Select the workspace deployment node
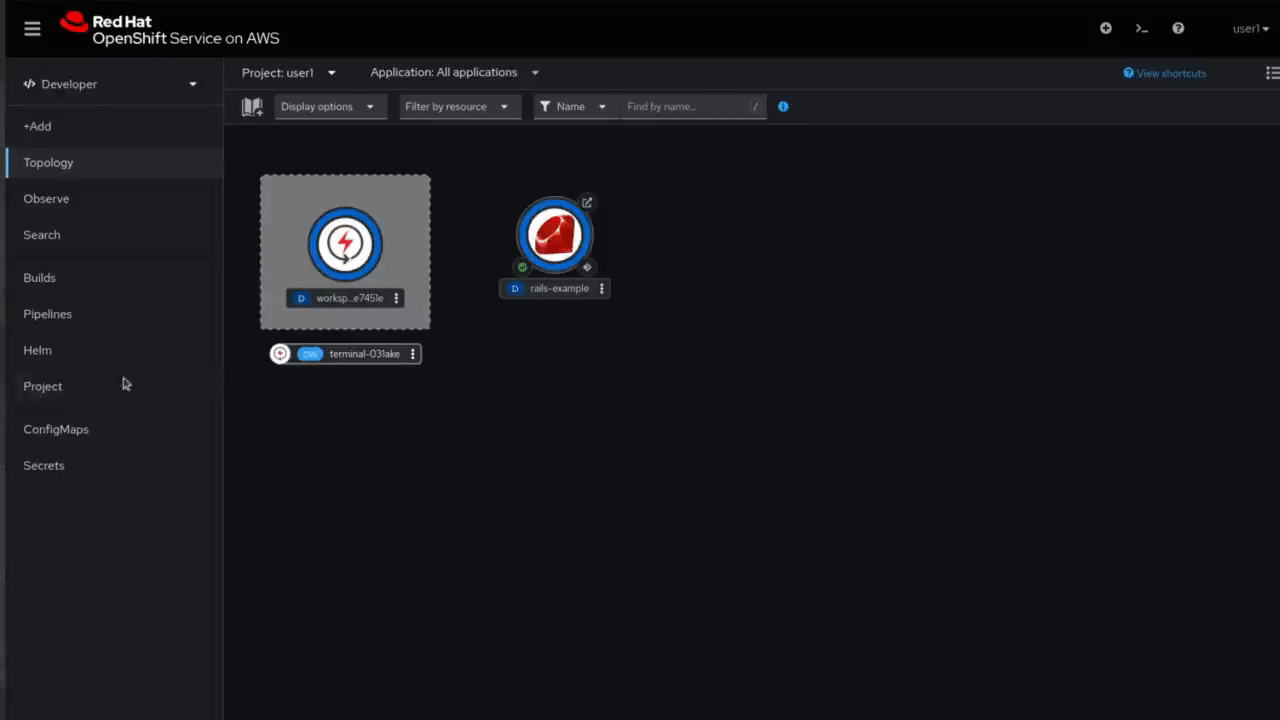The width and height of the screenshot is (1280, 720). point(345,242)
